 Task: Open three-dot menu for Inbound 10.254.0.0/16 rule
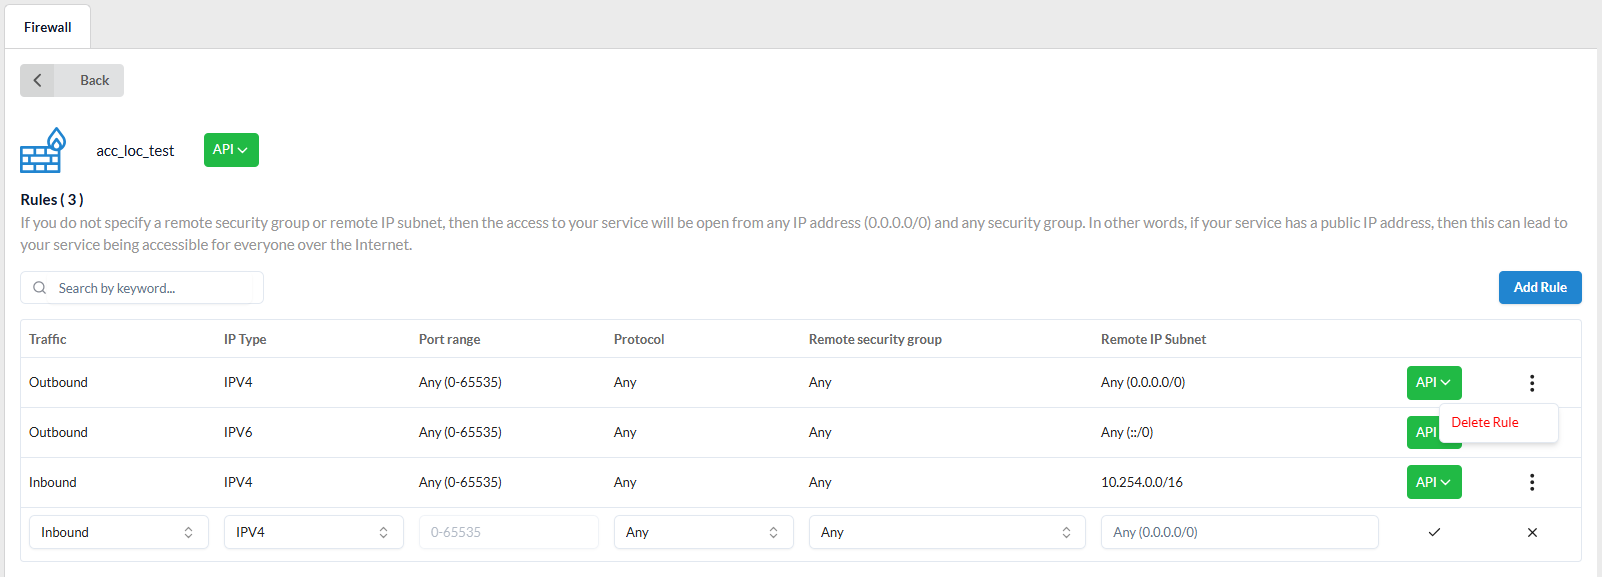click(1531, 483)
